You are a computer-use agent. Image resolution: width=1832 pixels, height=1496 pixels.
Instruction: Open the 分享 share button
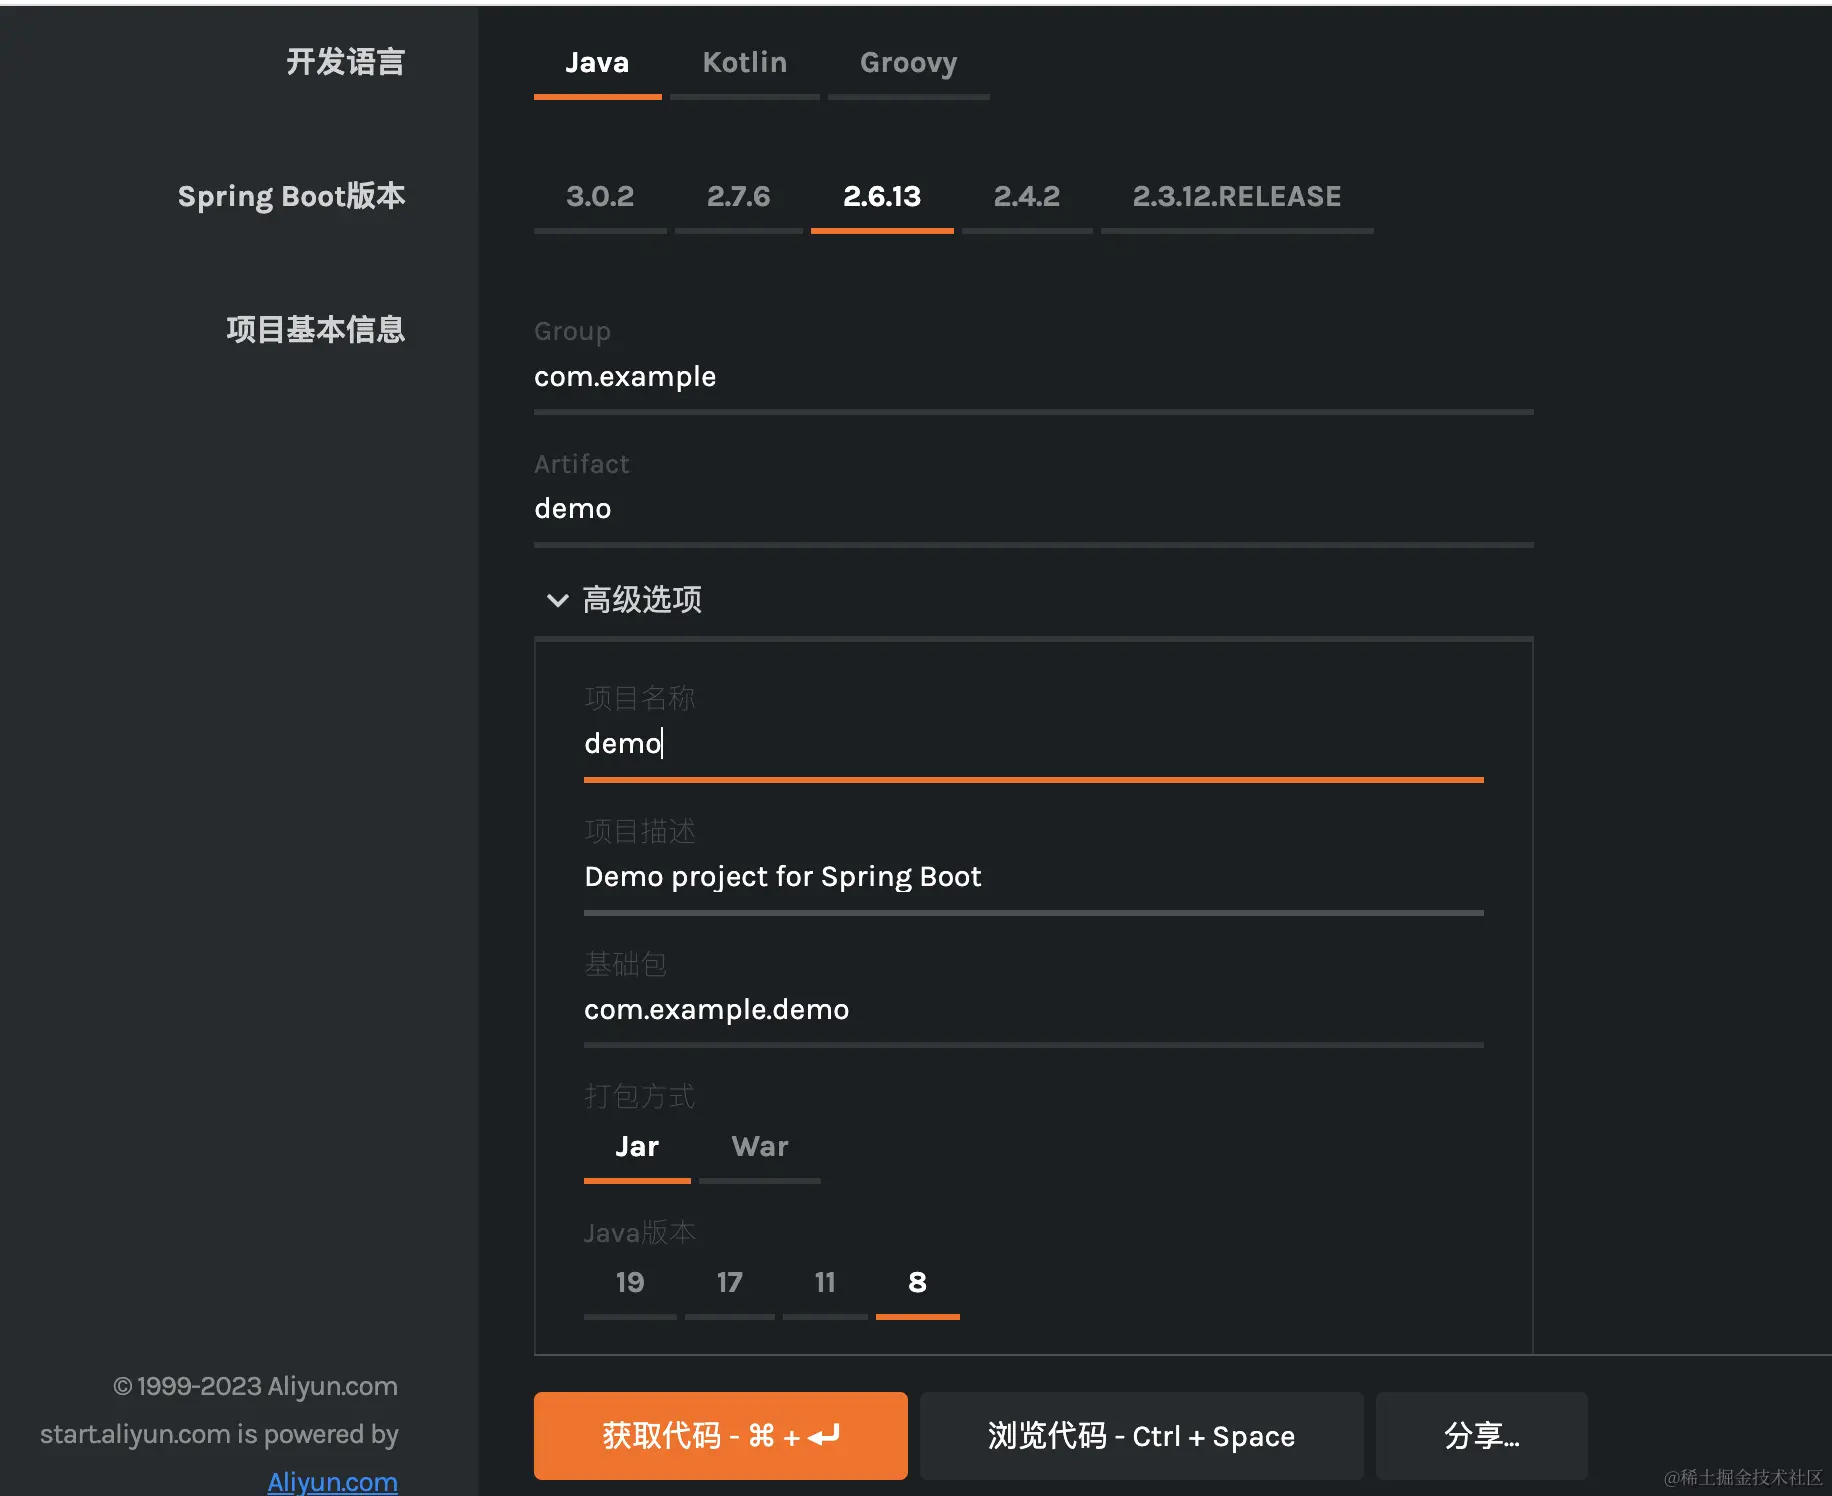[x=1482, y=1436]
